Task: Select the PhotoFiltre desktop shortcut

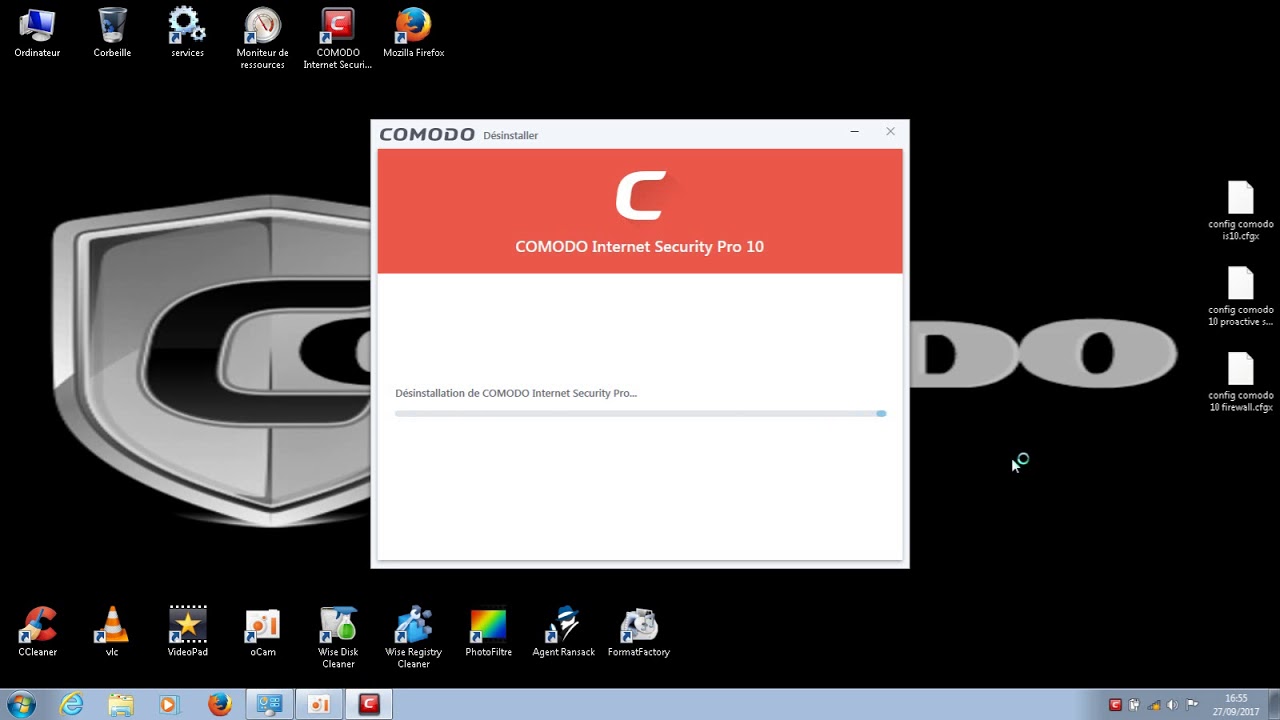Action: click(488, 632)
